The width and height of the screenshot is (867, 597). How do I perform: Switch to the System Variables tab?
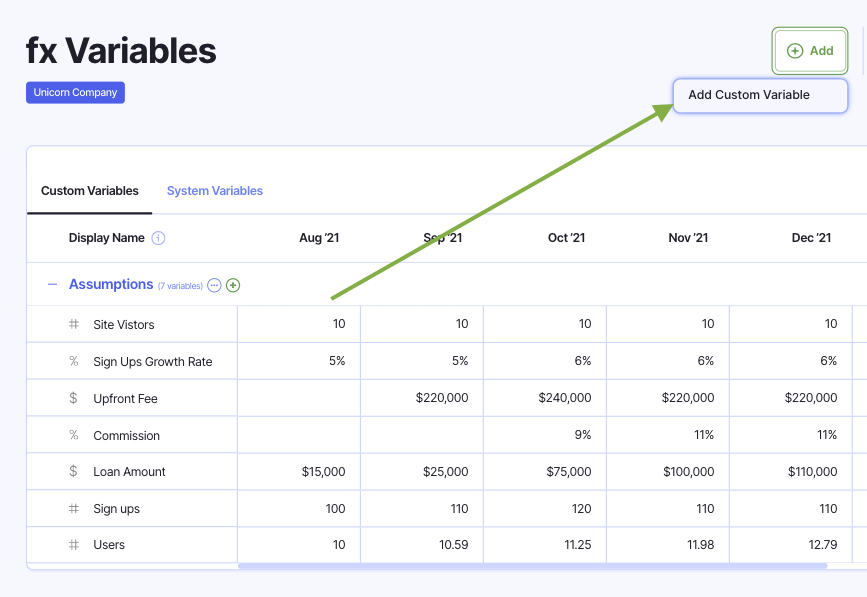click(215, 191)
